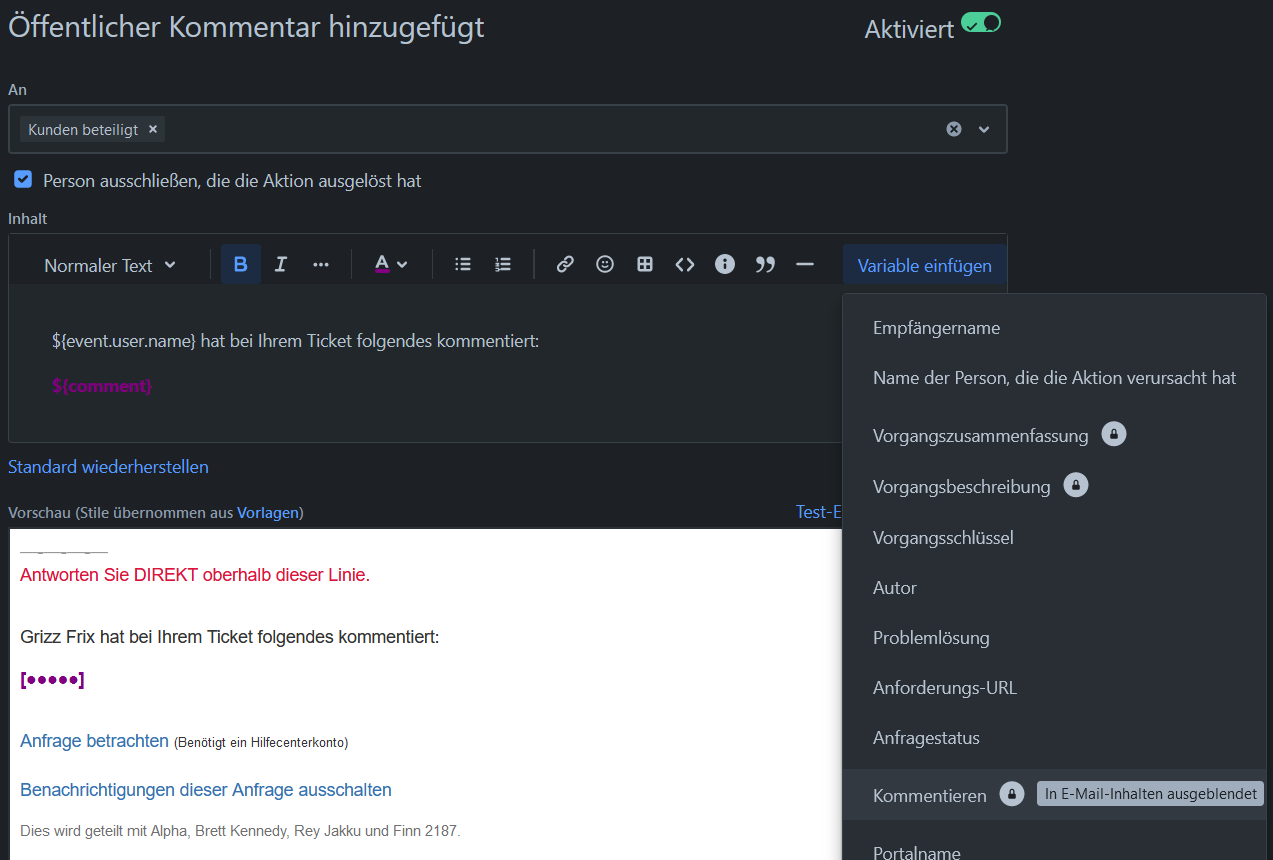Insert an info panel
Image resolution: width=1273 pixels, height=860 pixels.
tap(725, 264)
